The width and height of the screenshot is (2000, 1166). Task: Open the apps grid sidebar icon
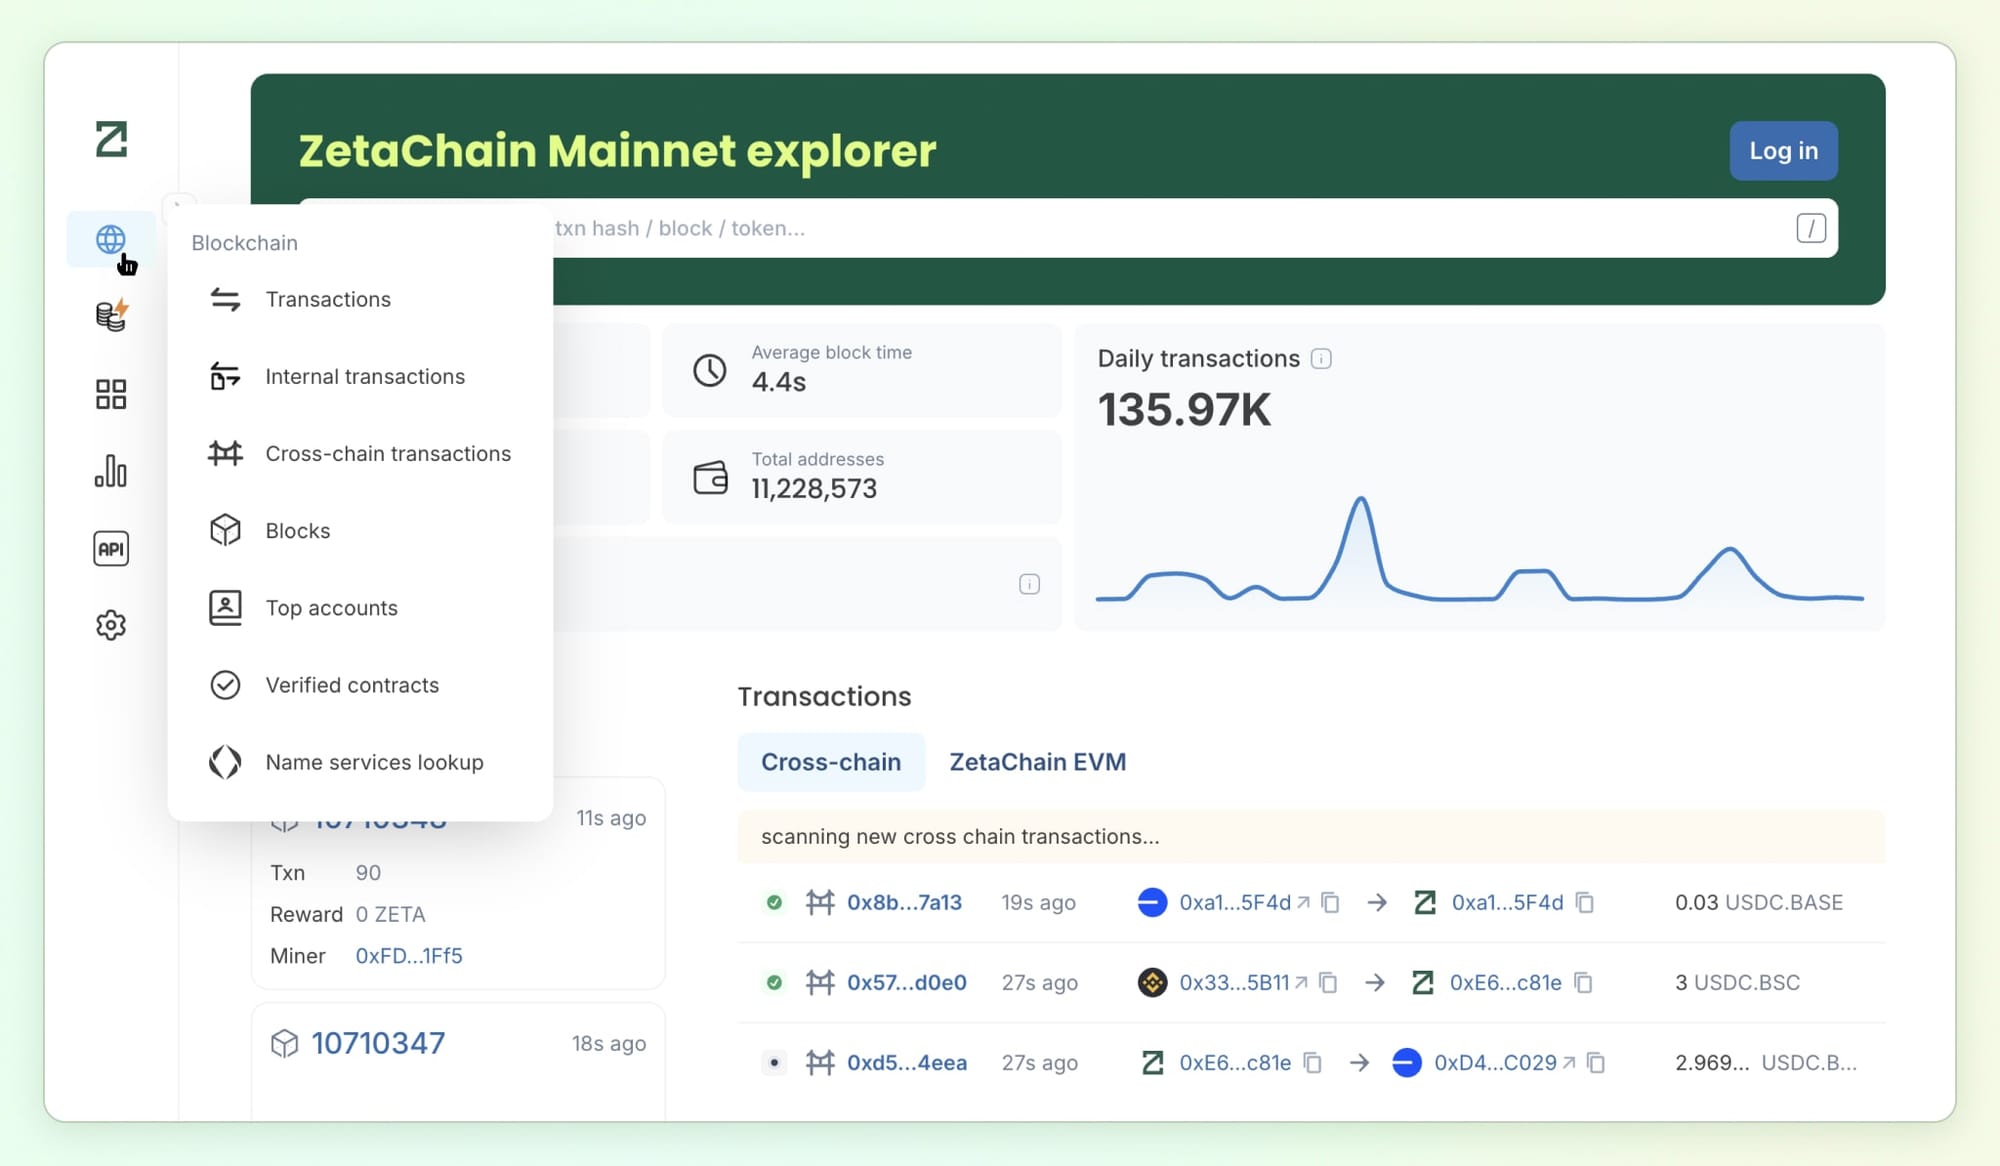point(111,394)
